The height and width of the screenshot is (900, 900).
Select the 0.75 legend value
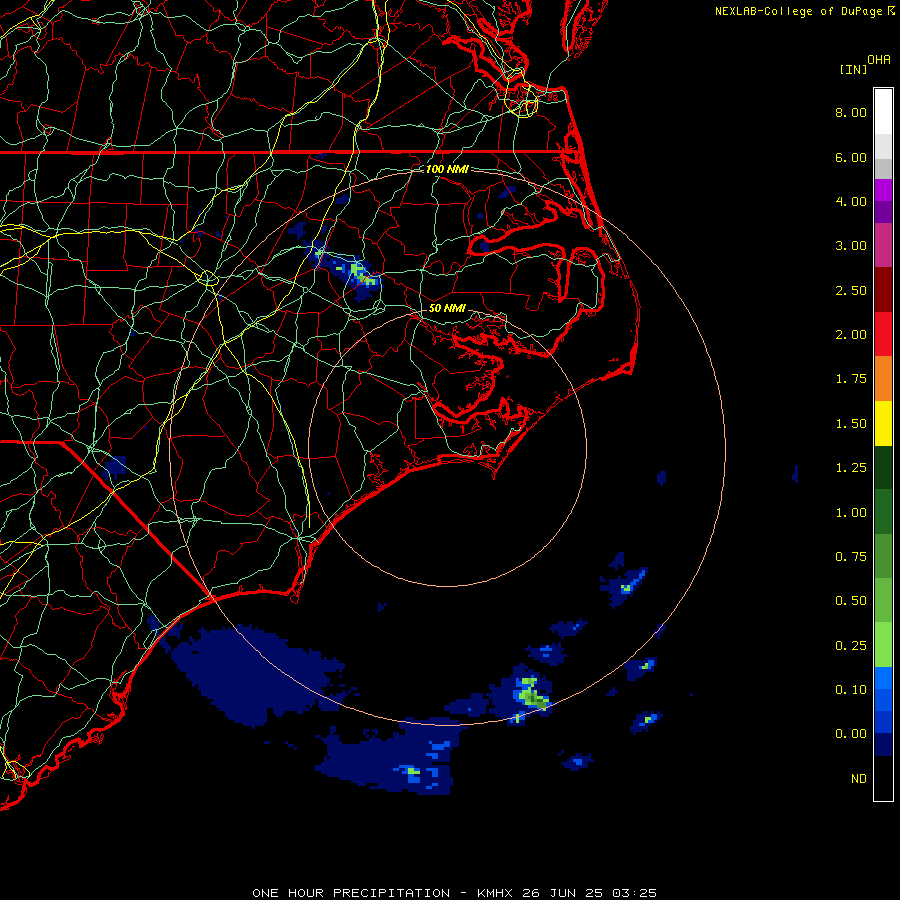851,557
